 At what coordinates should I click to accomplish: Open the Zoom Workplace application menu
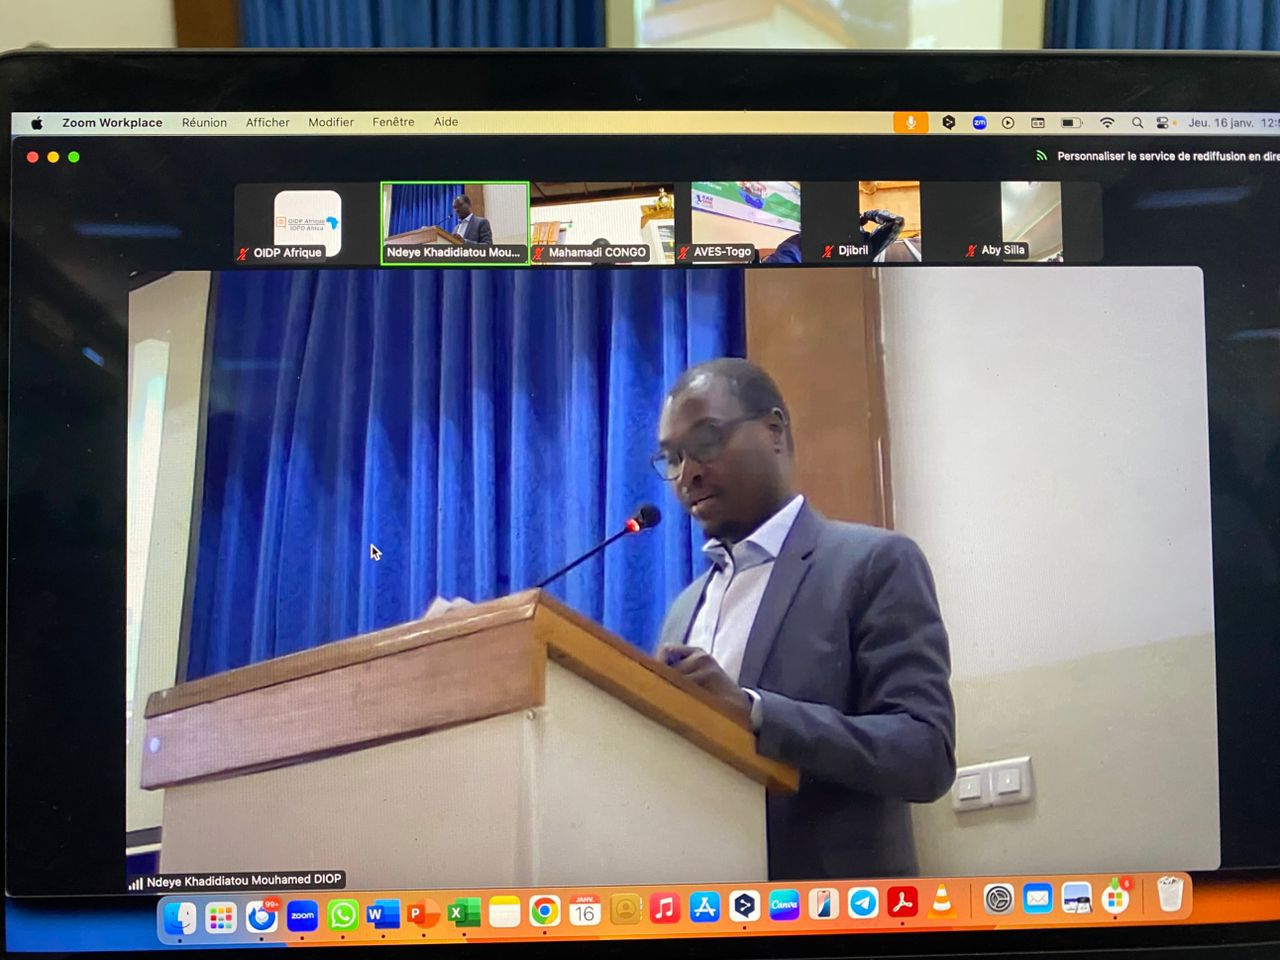click(x=112, y=123)
